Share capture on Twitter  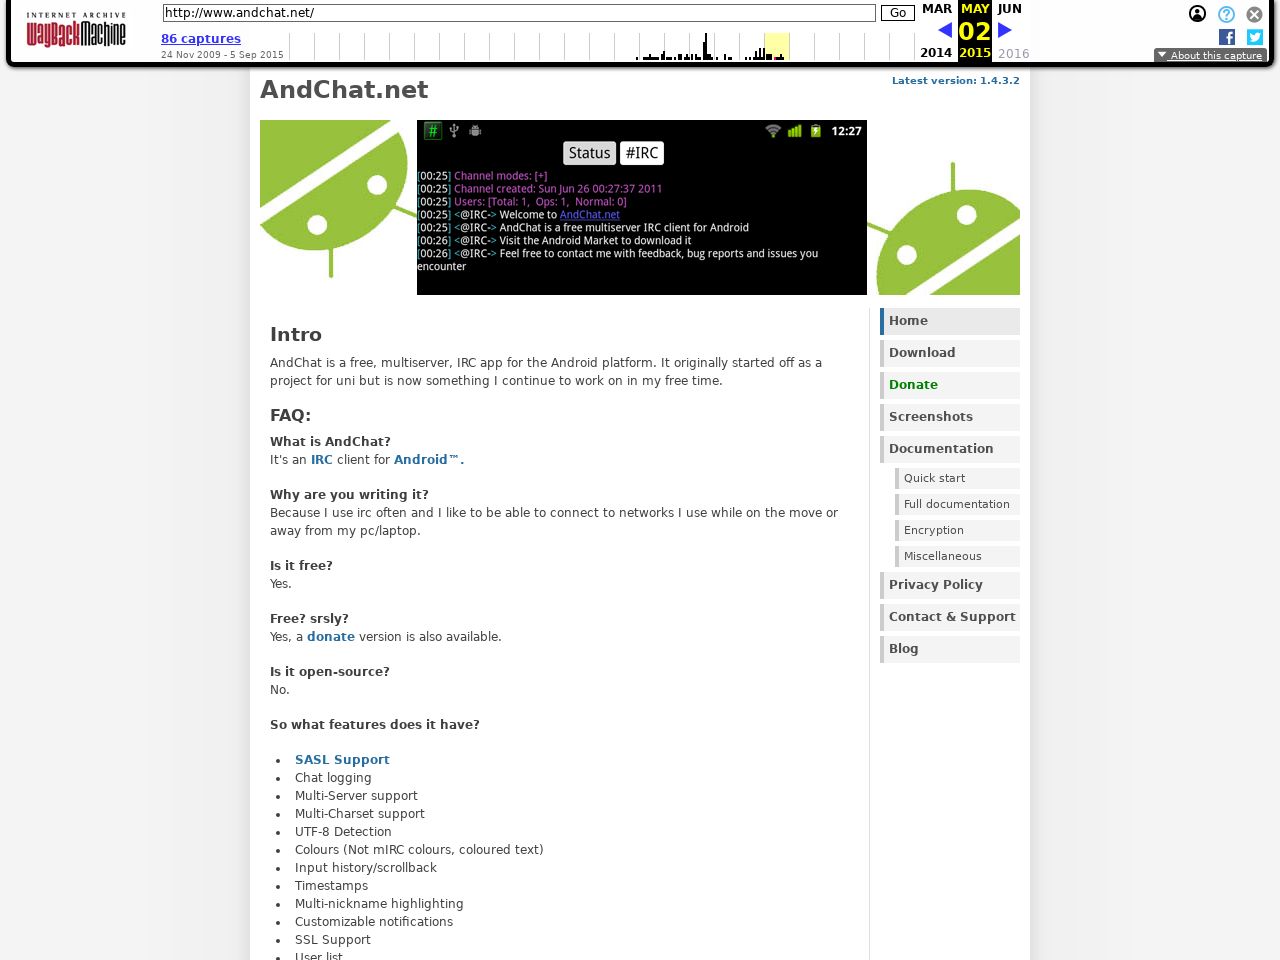[x=1255, y=37]
